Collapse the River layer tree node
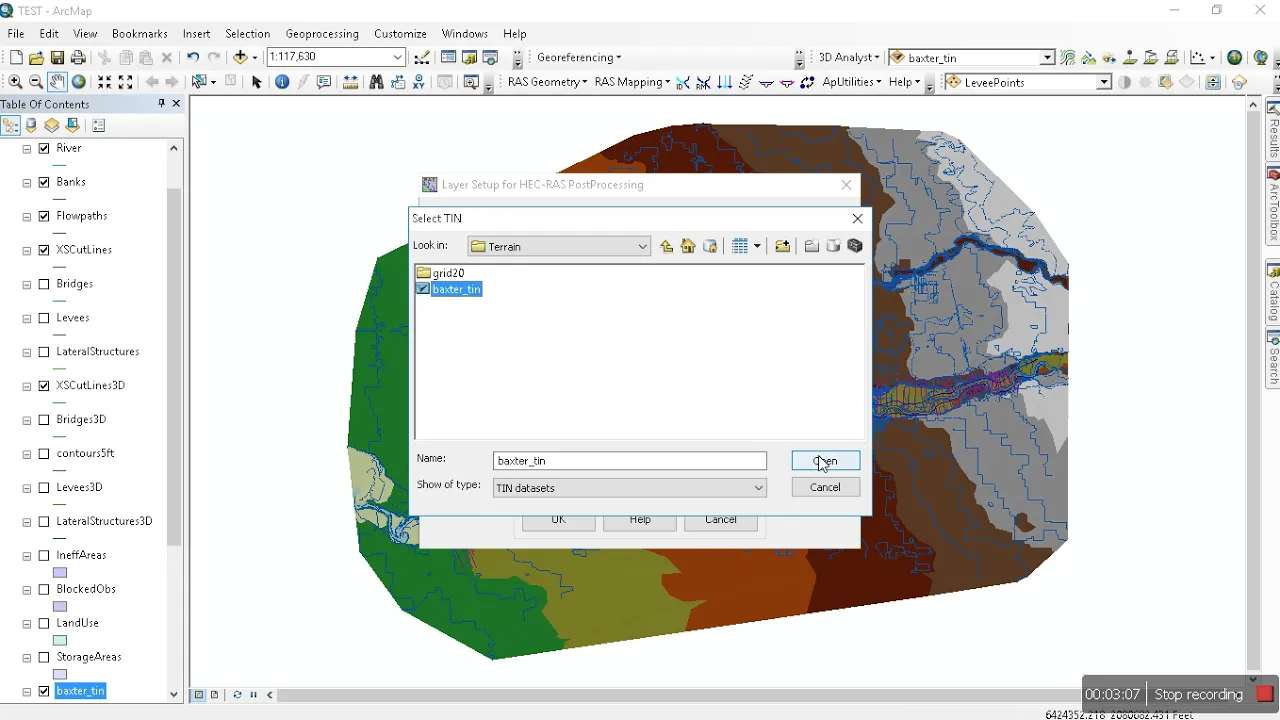1280x720 pixels. pyautogui.click(x=27, y=148)
